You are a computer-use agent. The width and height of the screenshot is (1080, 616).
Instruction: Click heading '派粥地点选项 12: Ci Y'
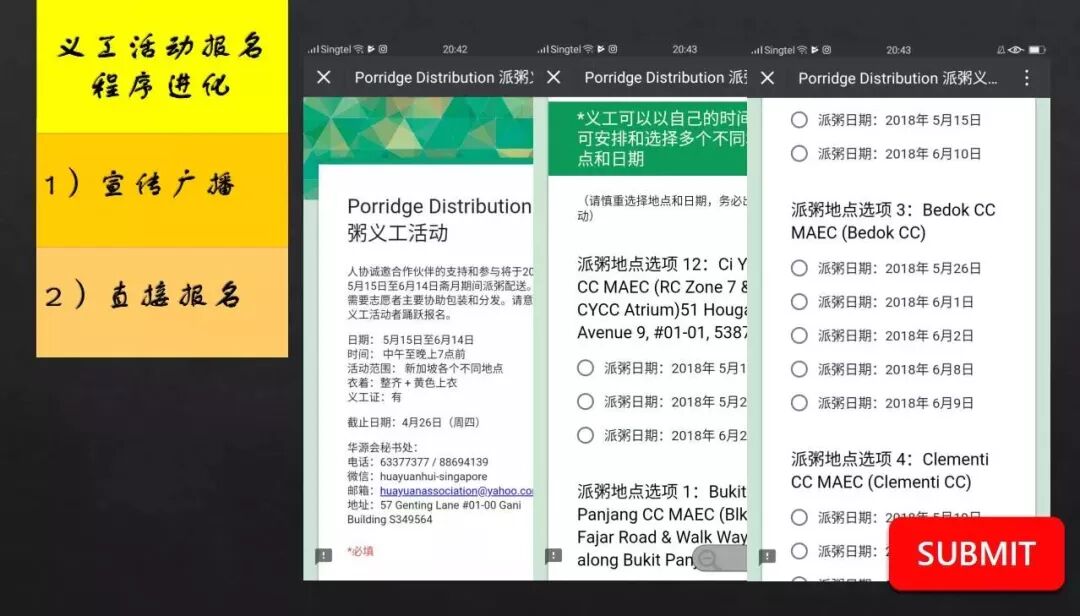(662, 298)
